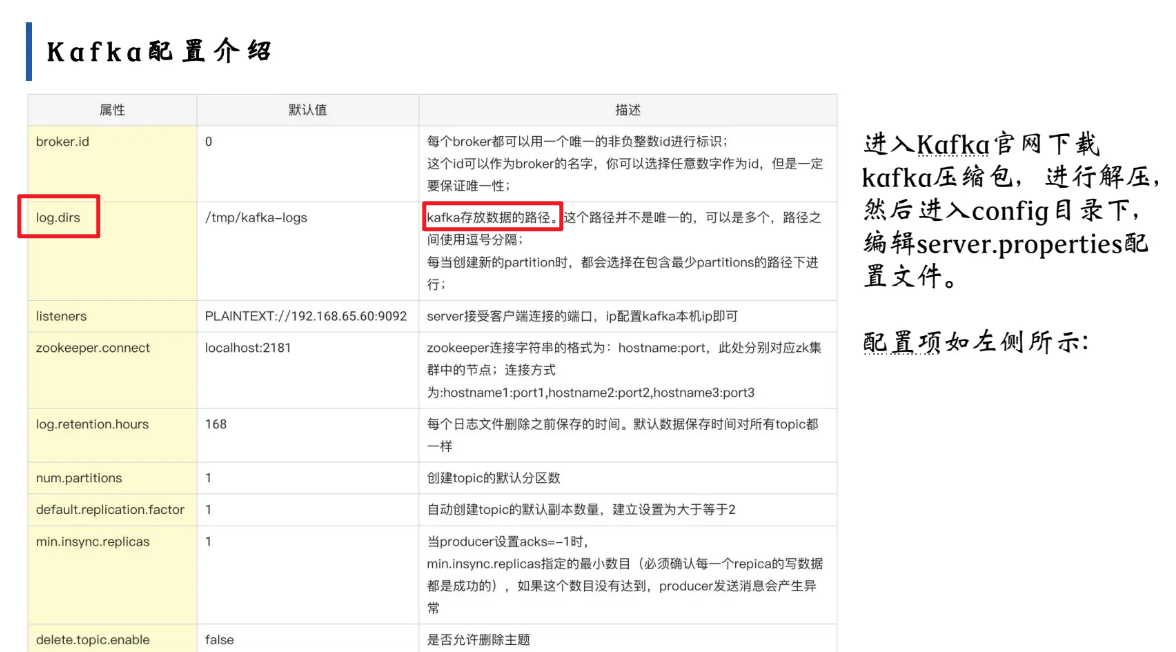Click the default value "1" of num.partitions
This screenshot has width=1176, height=652.
pos(208,478)
